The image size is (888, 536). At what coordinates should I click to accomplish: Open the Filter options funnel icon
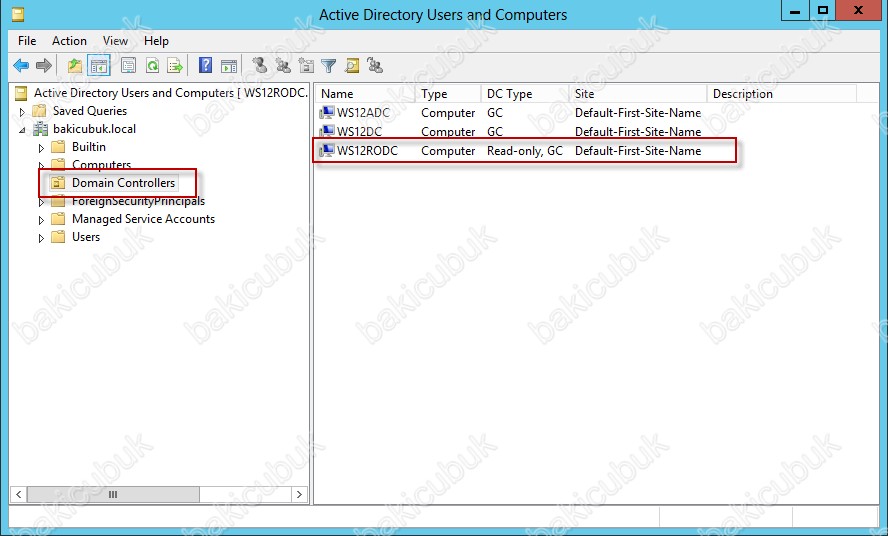(328, 66)
